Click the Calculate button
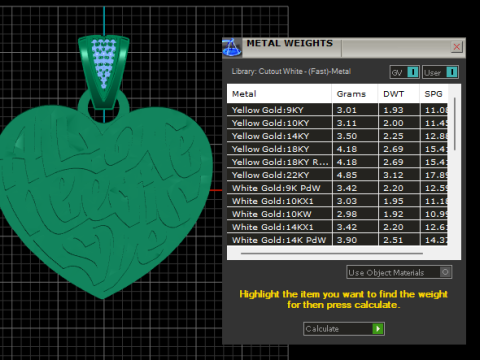Image resolution: width=480 pixels, height=360 pixels. [344, 329]
